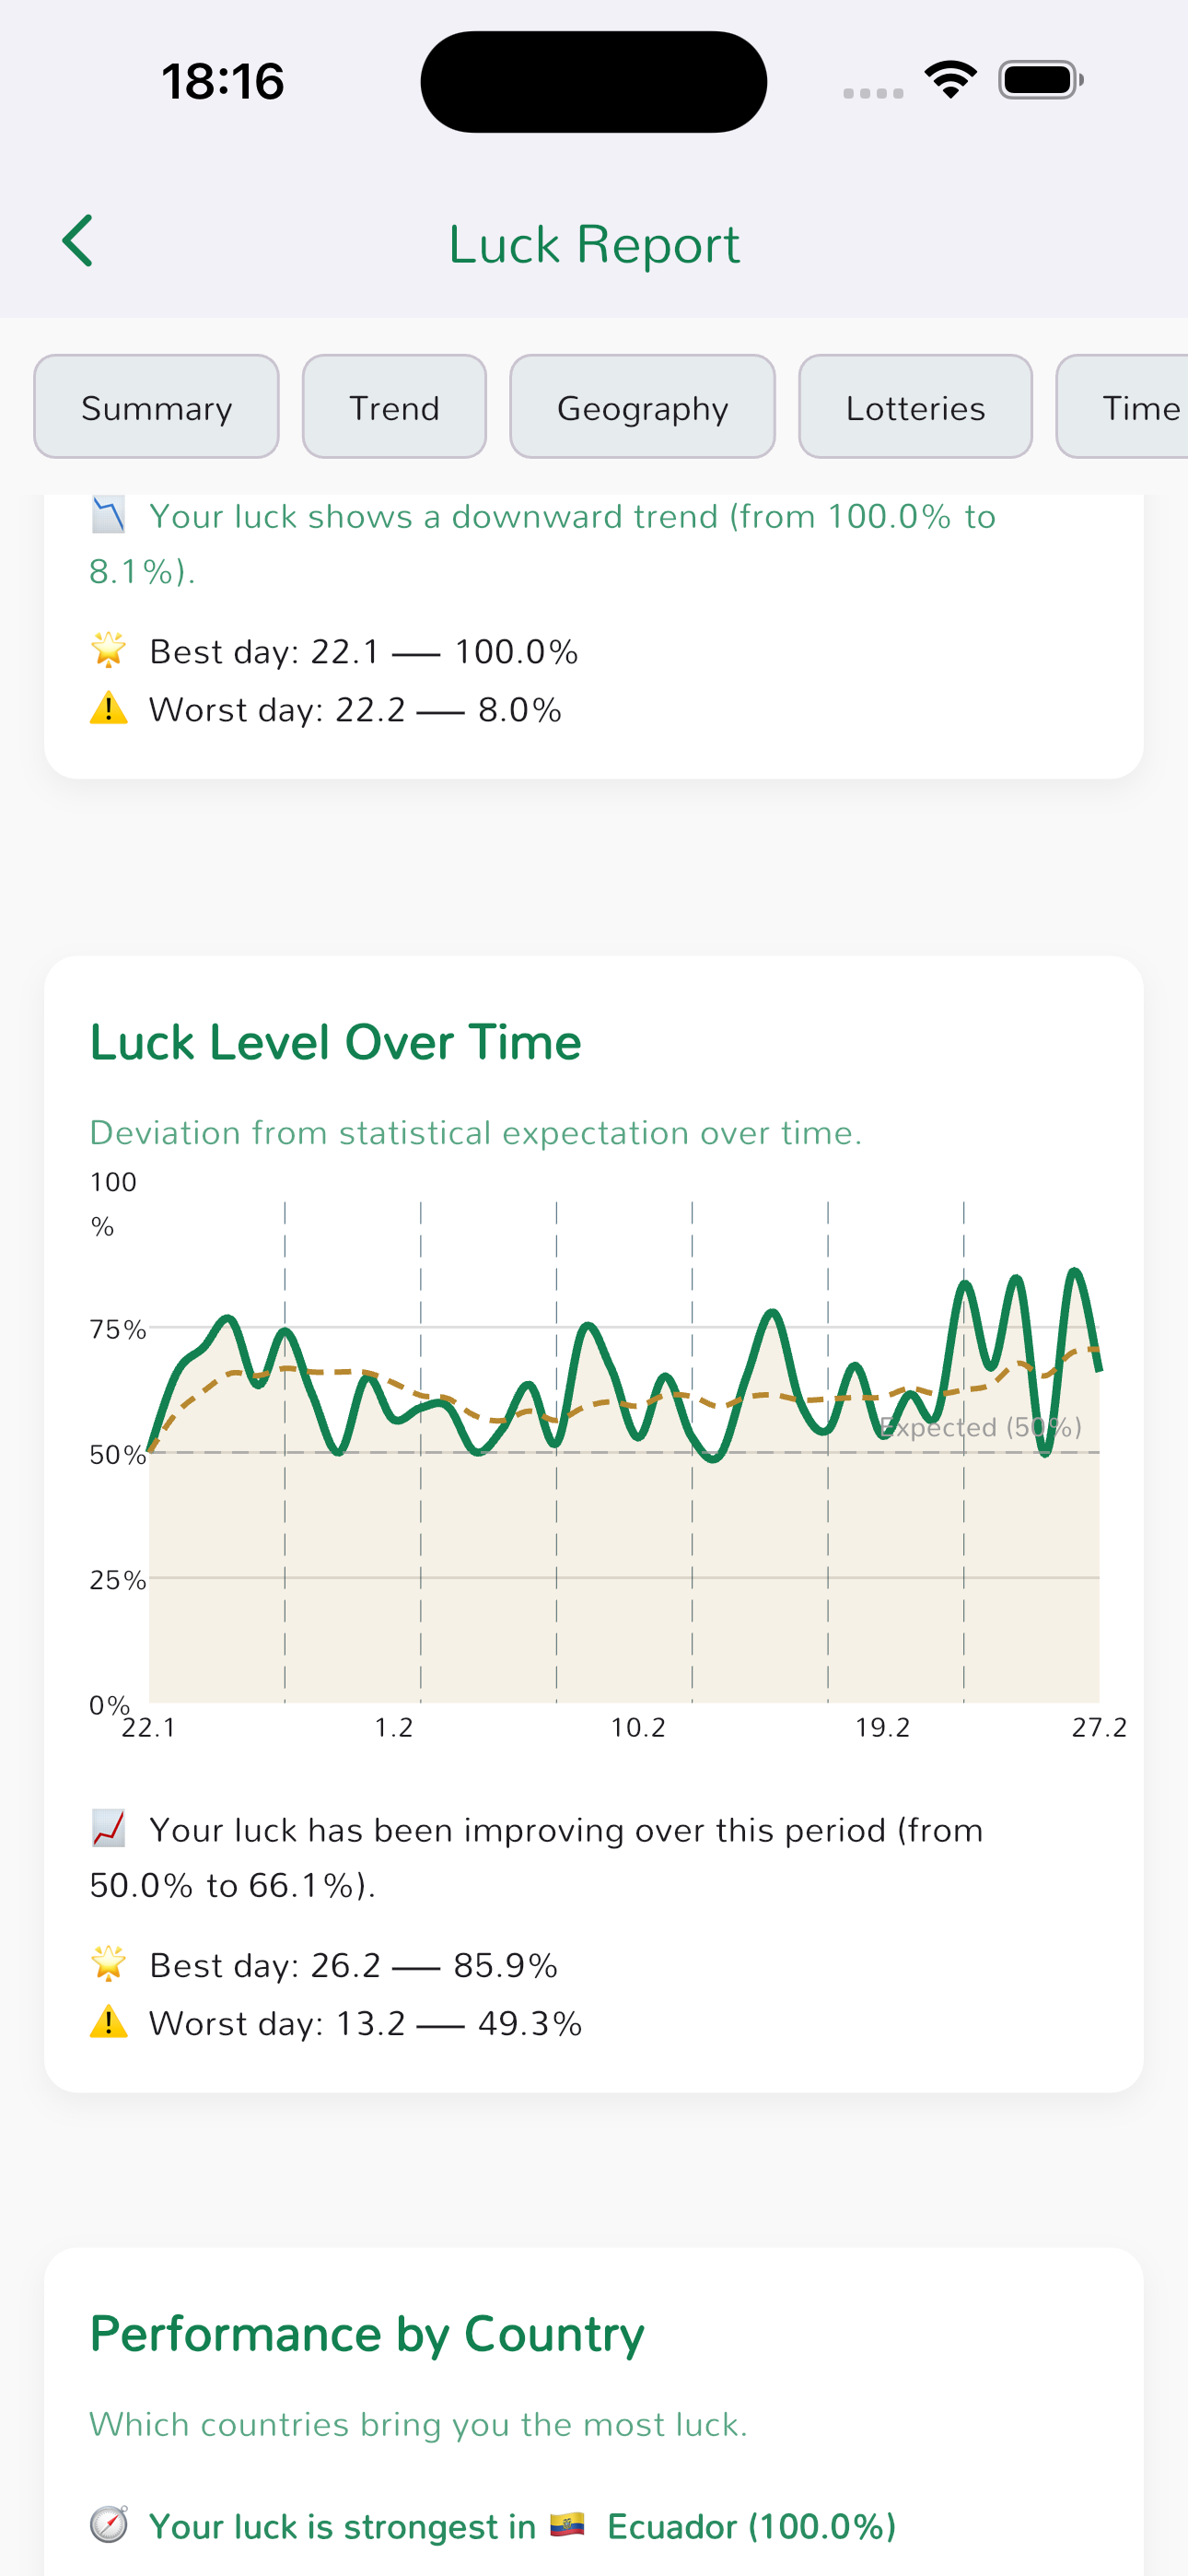Select the Geography tab
Screen dimensions: 1188x2576
coord(642,407)
